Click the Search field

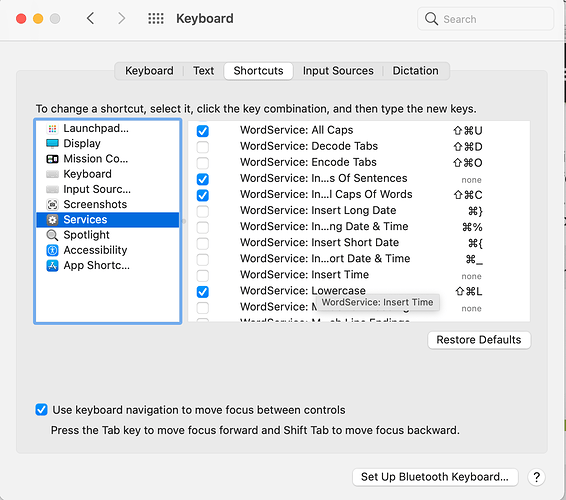click(486, 18)
